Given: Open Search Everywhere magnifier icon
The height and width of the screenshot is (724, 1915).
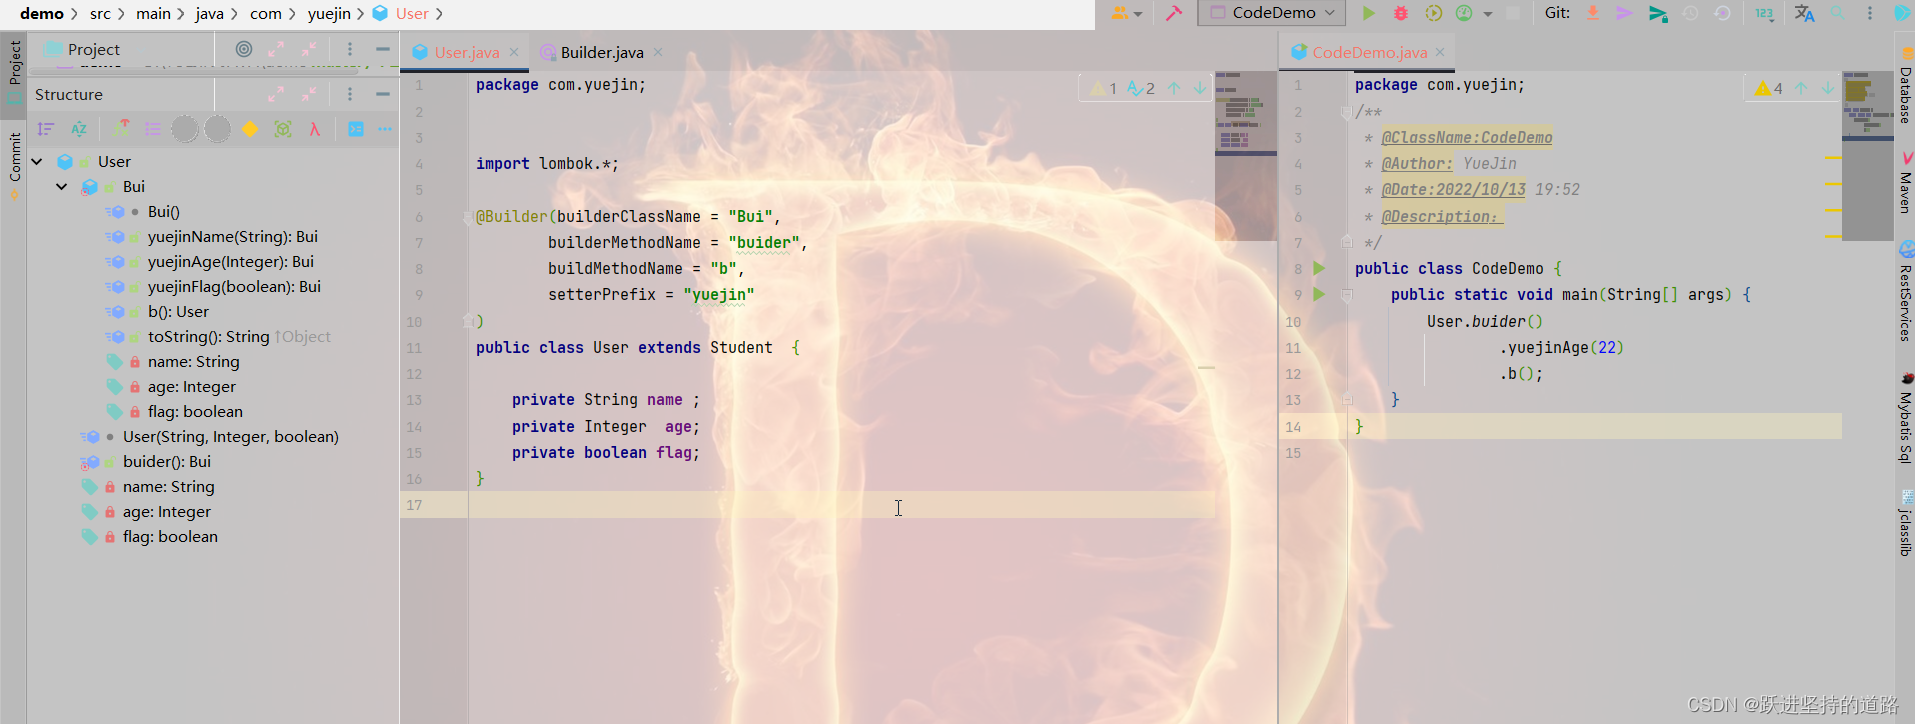Looking at the screenshot, I should [x=1838, y=13].
